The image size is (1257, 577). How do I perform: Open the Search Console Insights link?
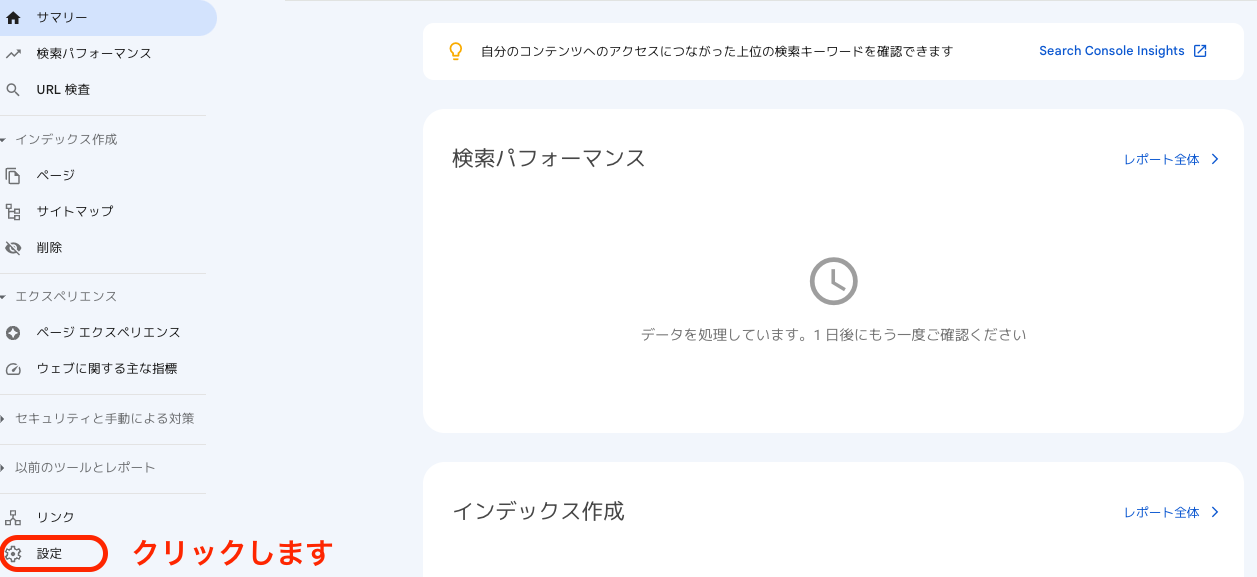click(1112, 51)
